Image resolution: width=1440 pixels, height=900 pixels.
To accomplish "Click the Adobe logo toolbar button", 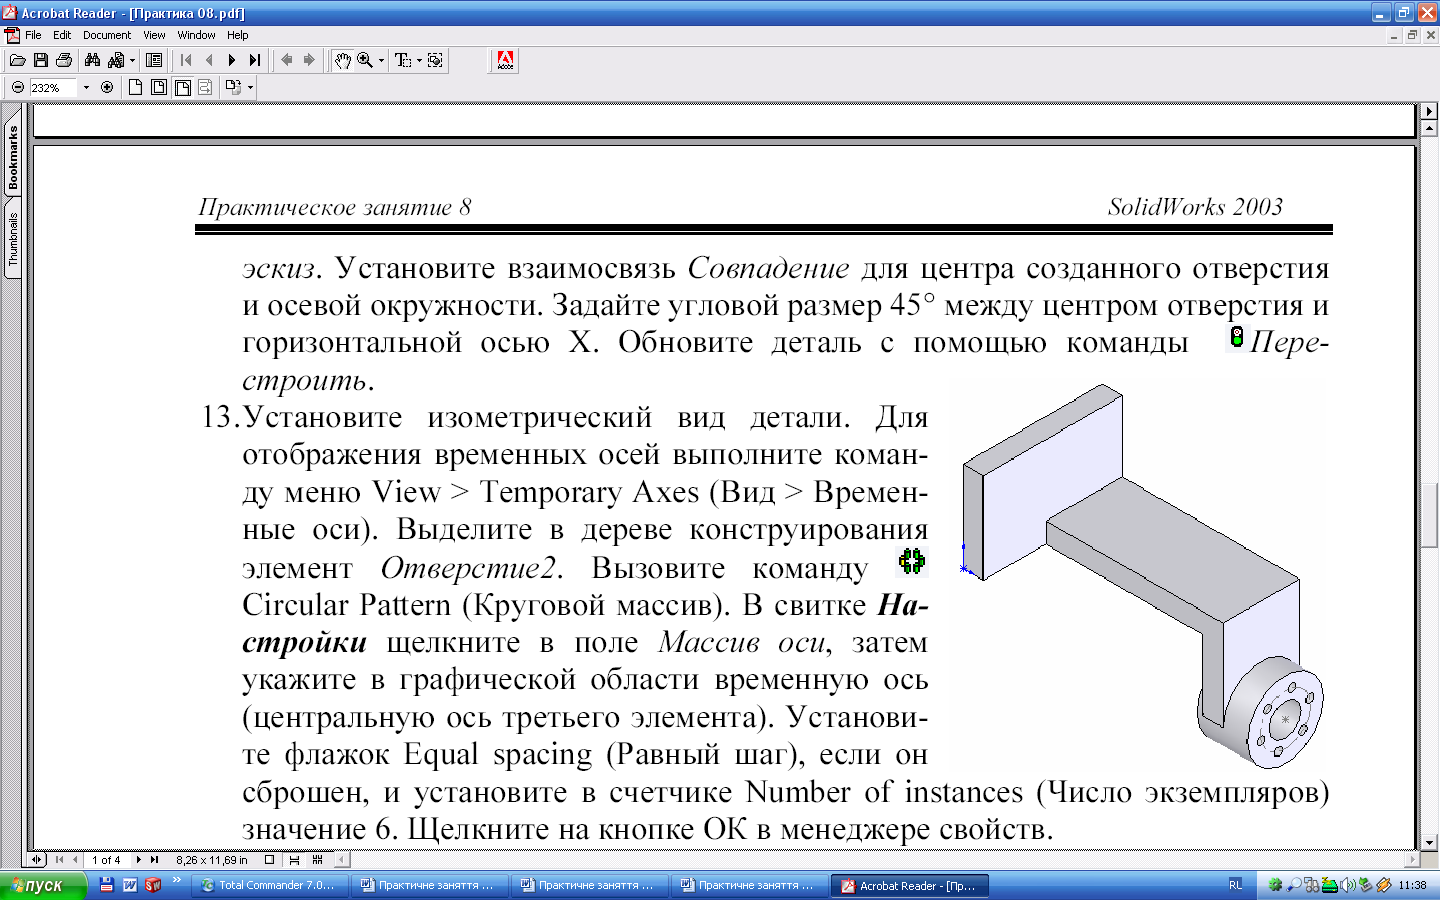I will (x=505, y=61).
